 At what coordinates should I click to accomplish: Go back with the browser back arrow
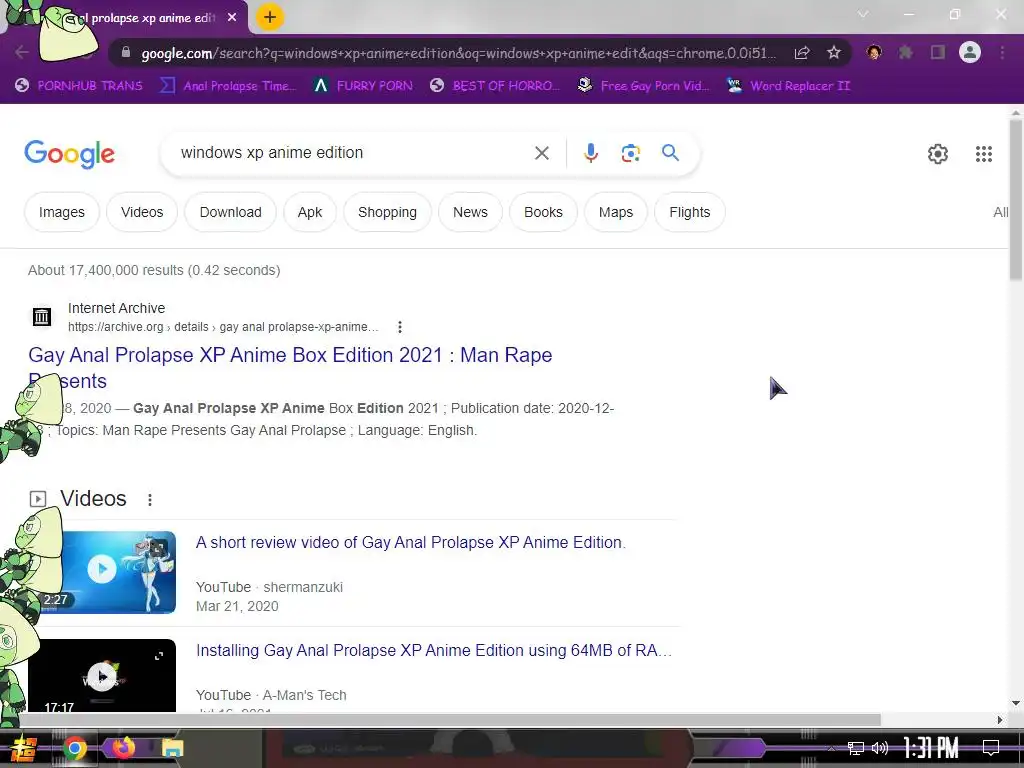click(22, 52)
